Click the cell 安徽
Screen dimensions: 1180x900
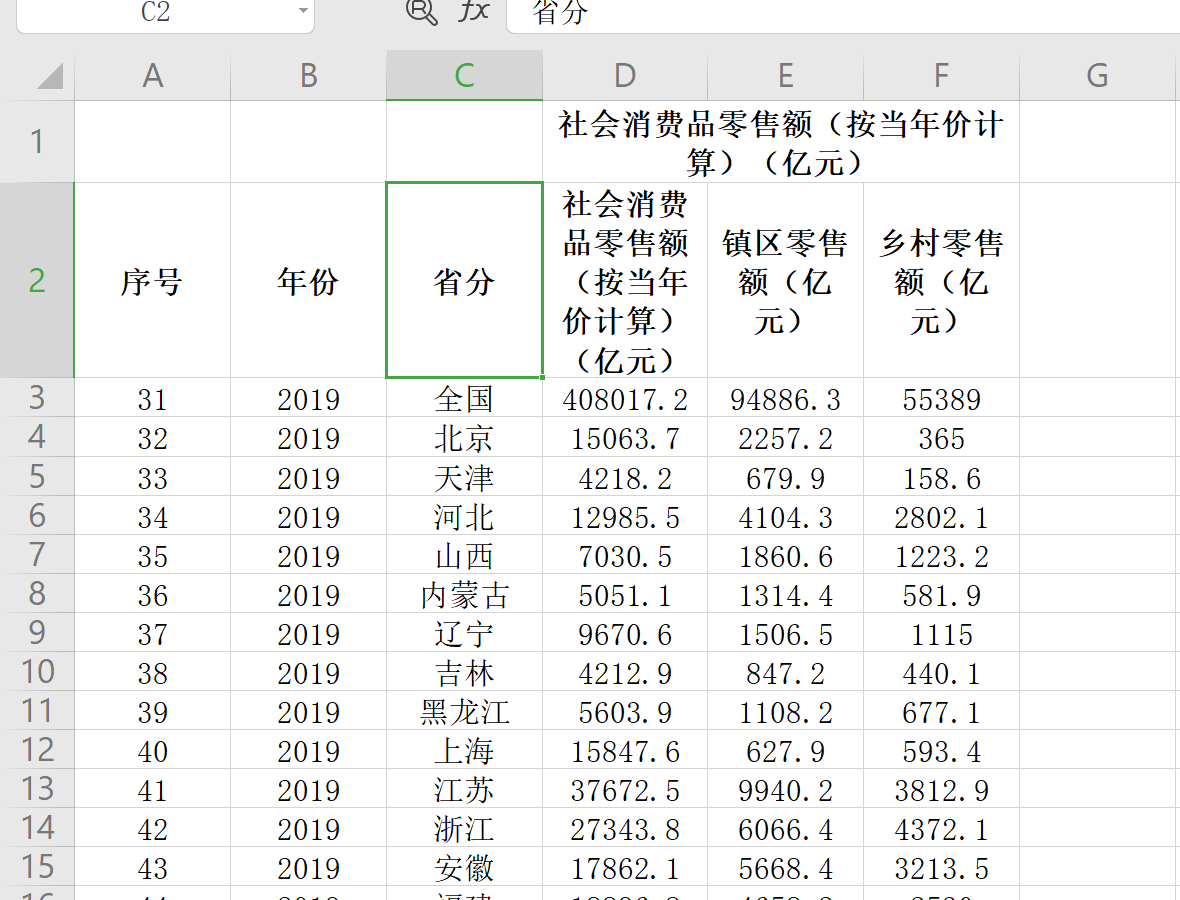tap(464, 868)
